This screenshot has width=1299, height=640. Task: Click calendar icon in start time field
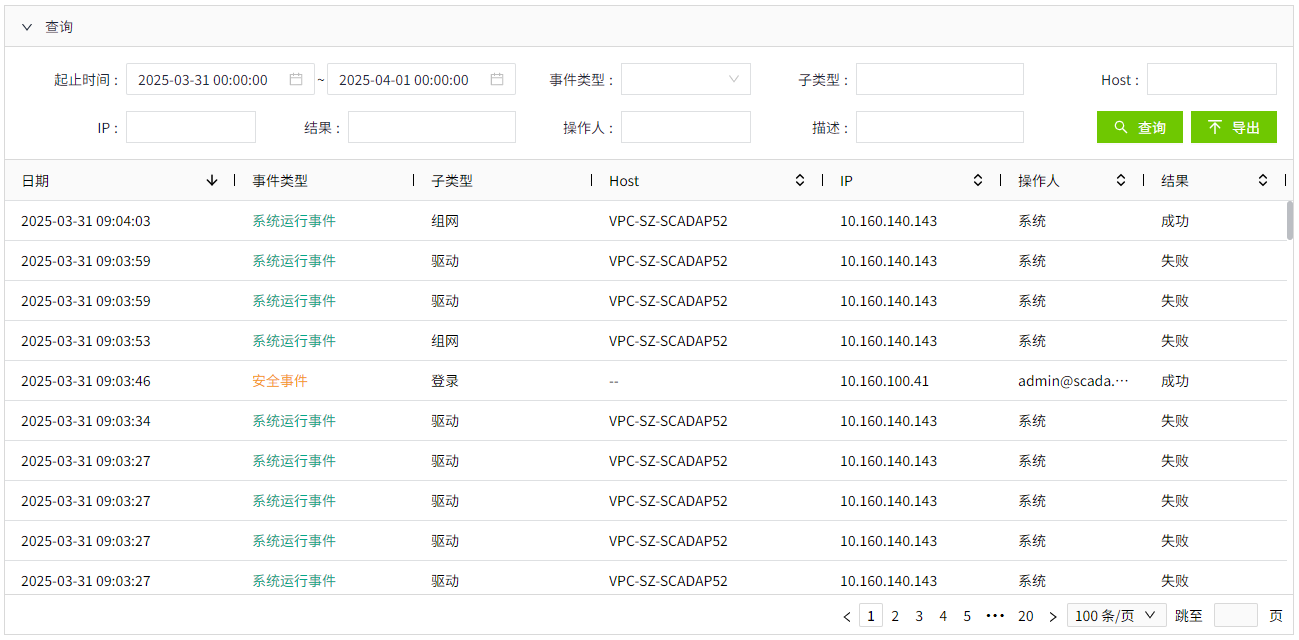click(296, 79)
